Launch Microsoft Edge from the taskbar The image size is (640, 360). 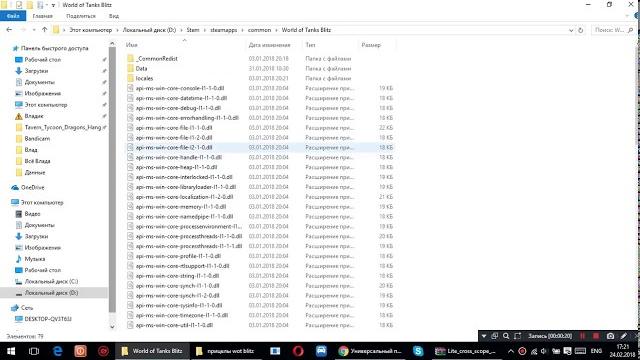pos(58,351)
